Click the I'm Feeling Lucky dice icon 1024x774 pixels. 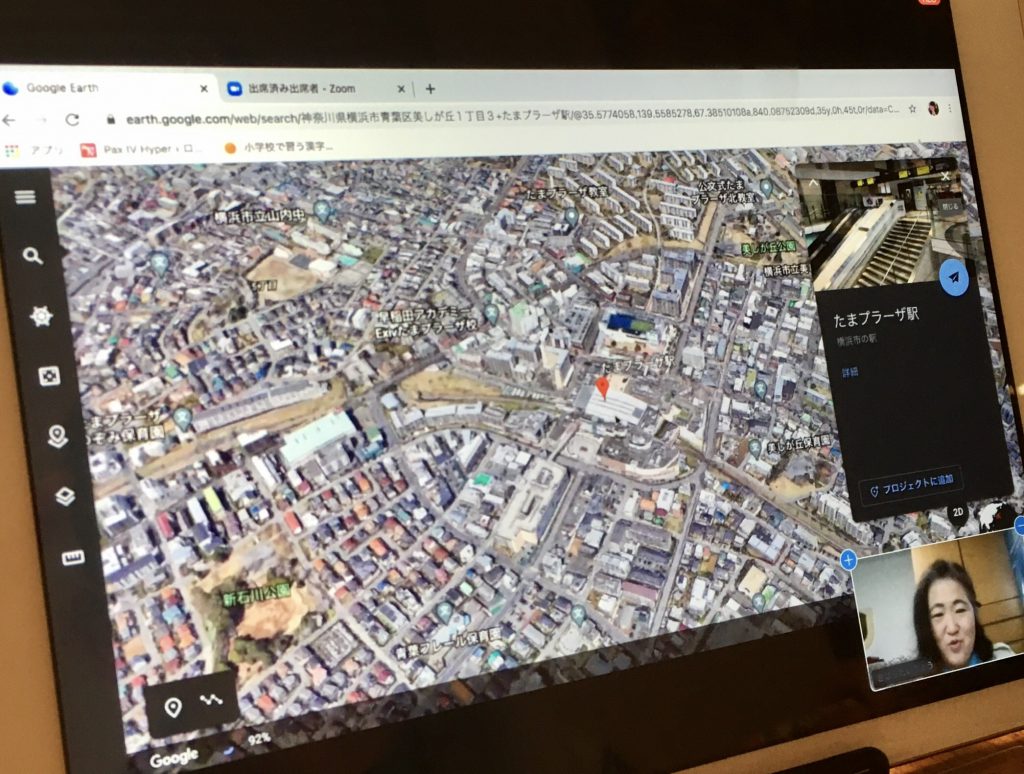49,376
